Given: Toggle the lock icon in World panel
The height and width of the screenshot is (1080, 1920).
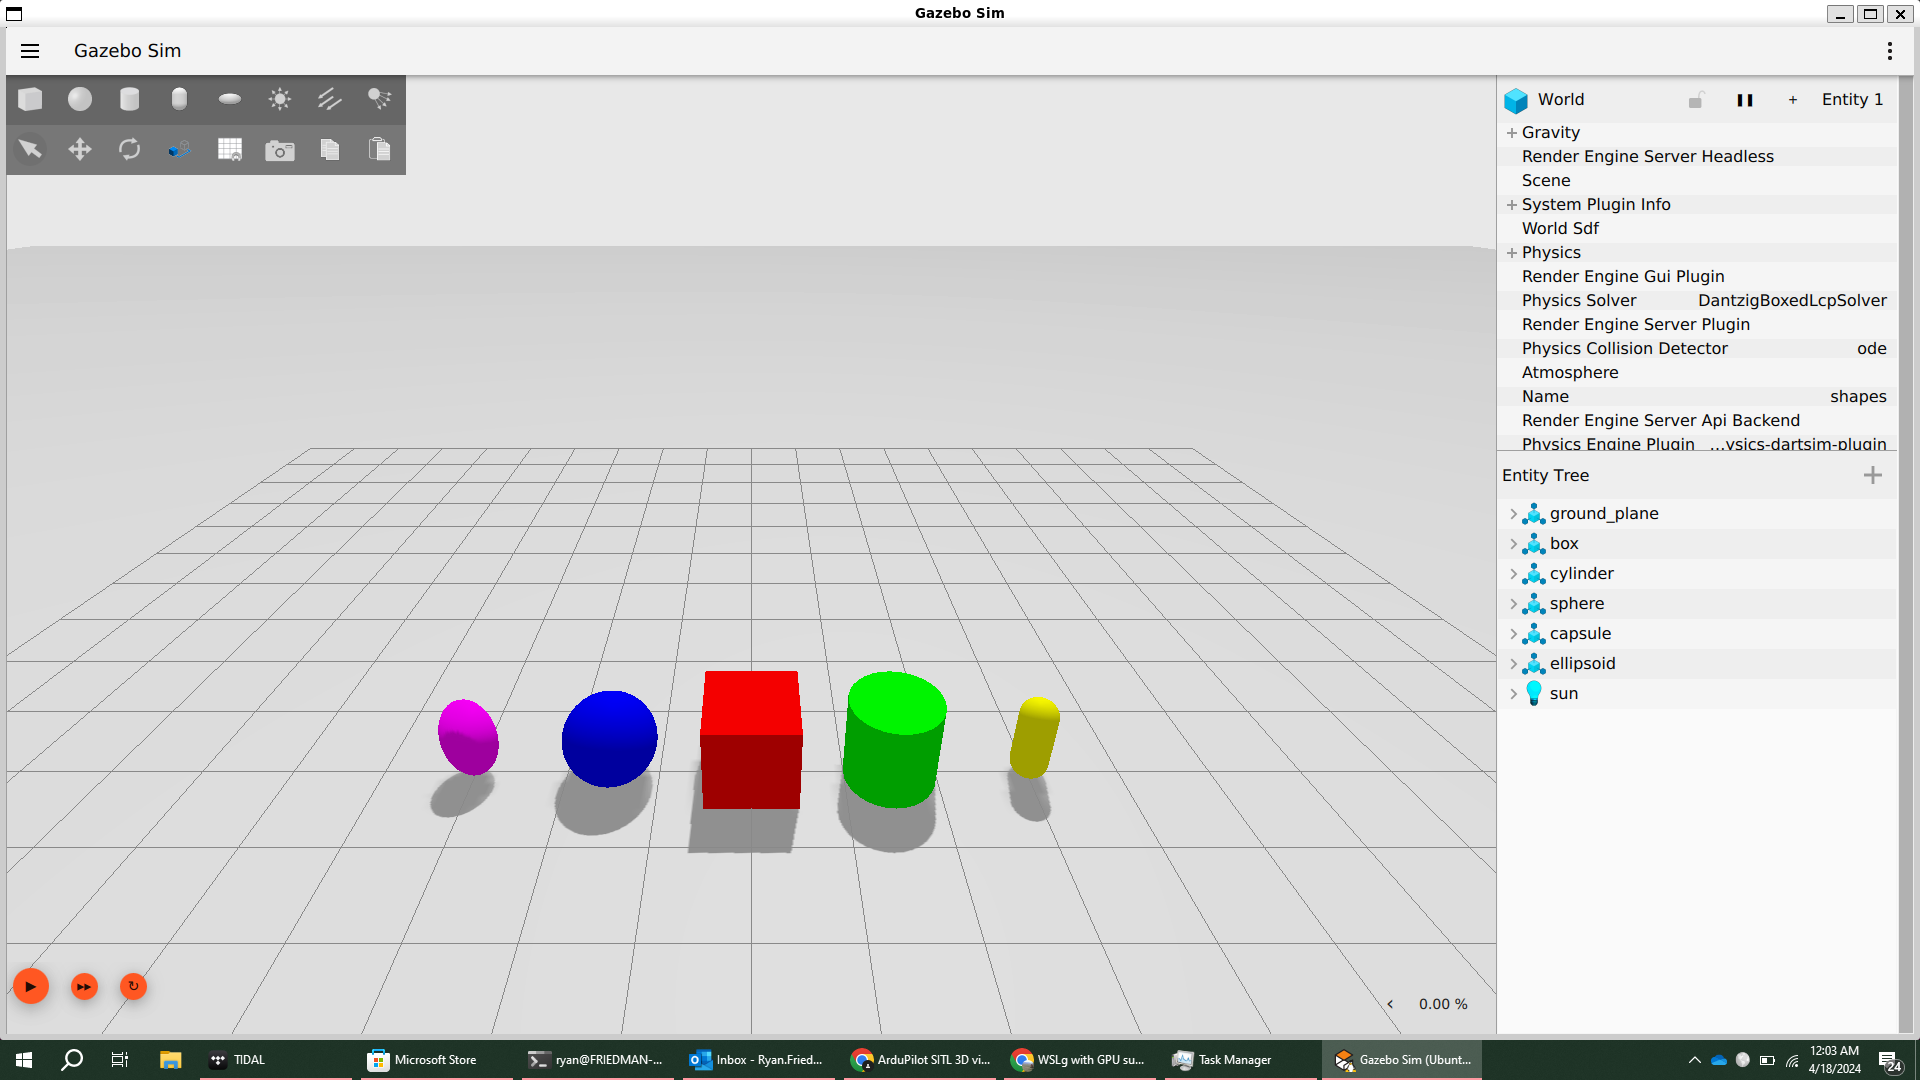Looking at the screenshot, I should (x=1696, y=100).
